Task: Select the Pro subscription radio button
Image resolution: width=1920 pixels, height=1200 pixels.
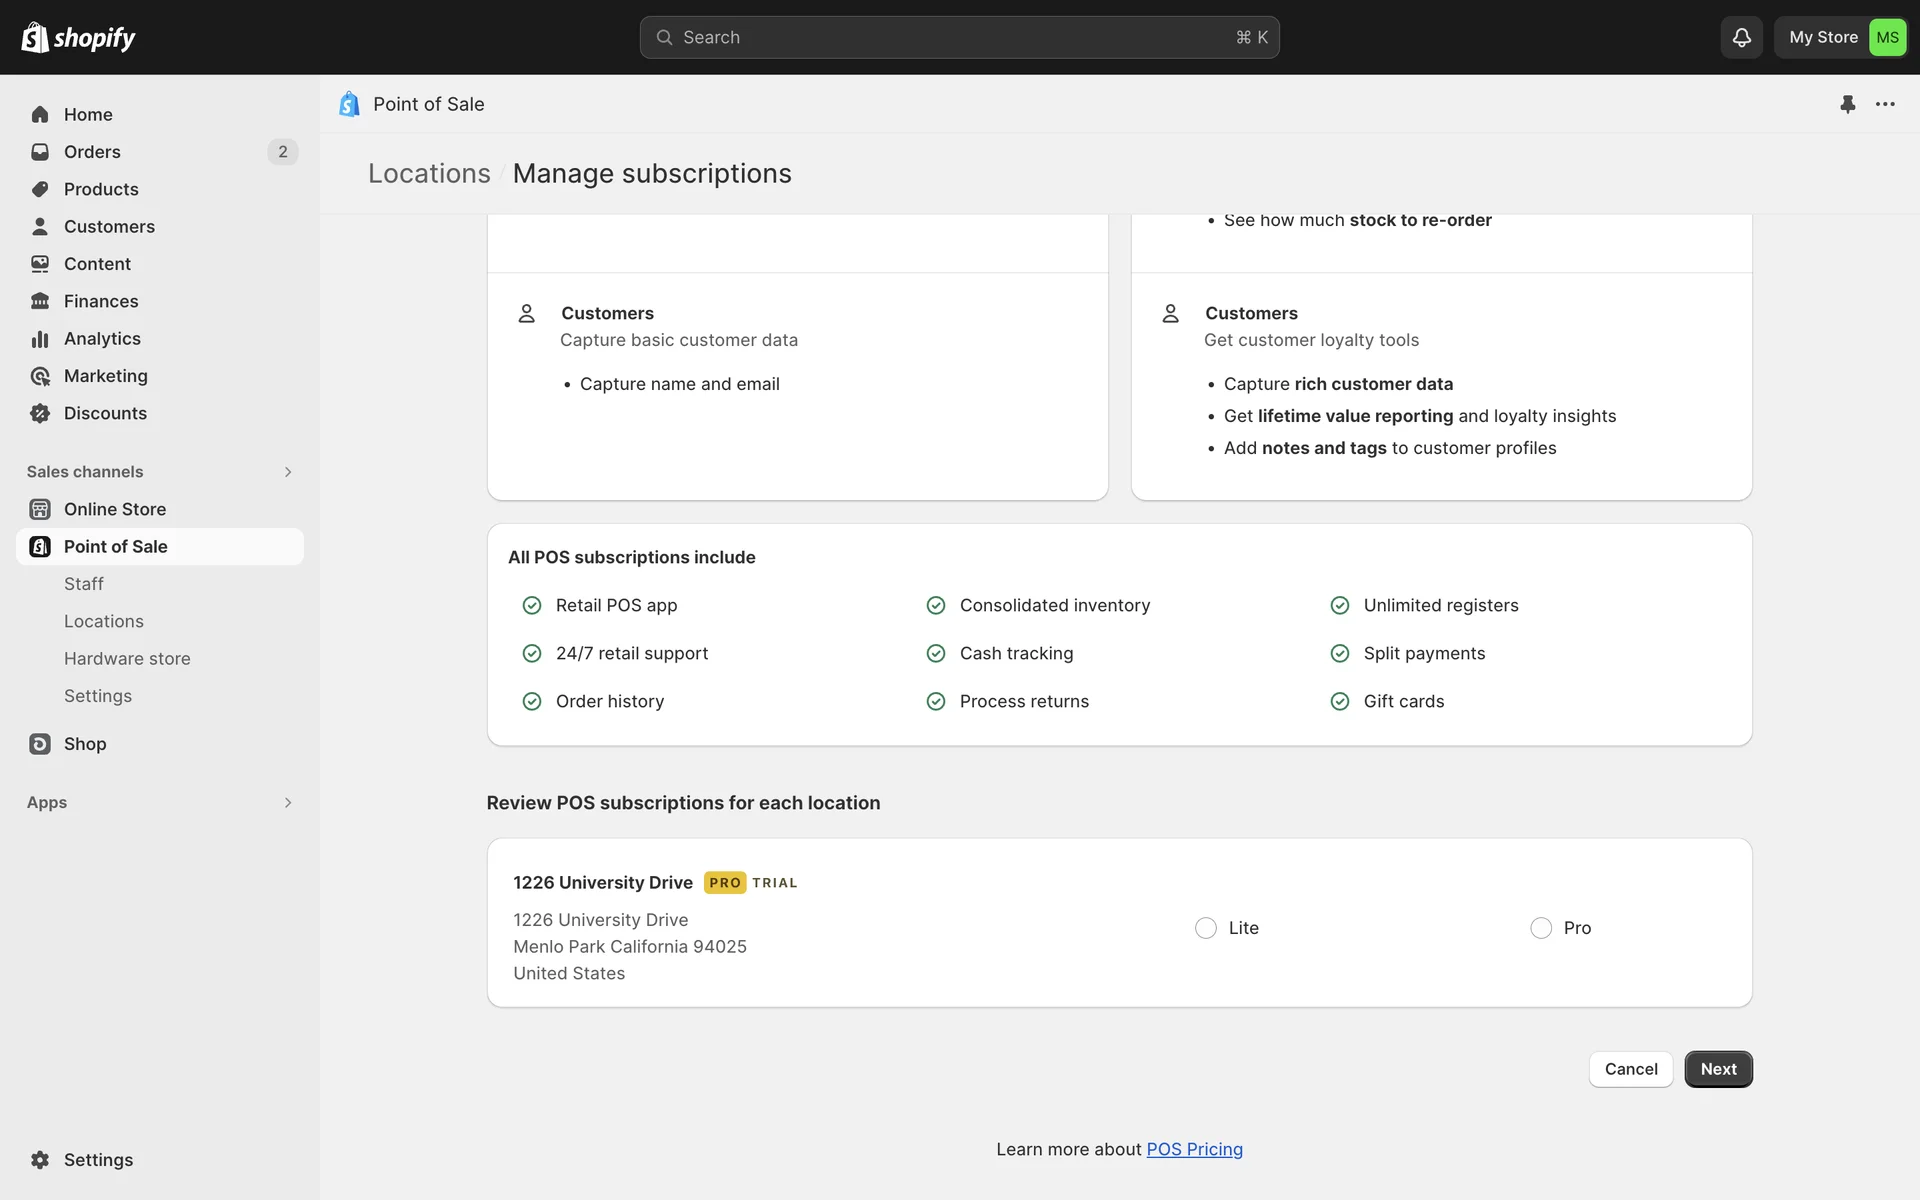Action: pos(1541,928)
